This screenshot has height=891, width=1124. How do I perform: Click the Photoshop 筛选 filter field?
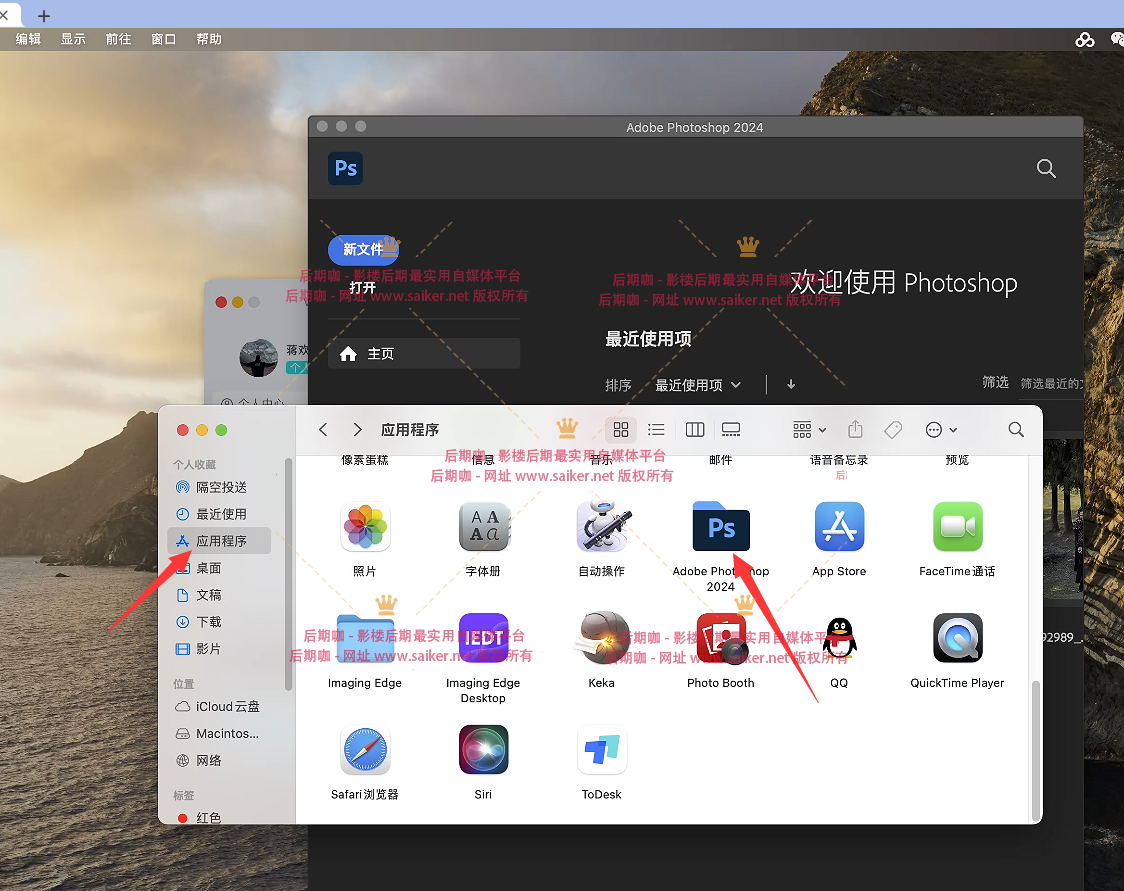(1051, 383)
